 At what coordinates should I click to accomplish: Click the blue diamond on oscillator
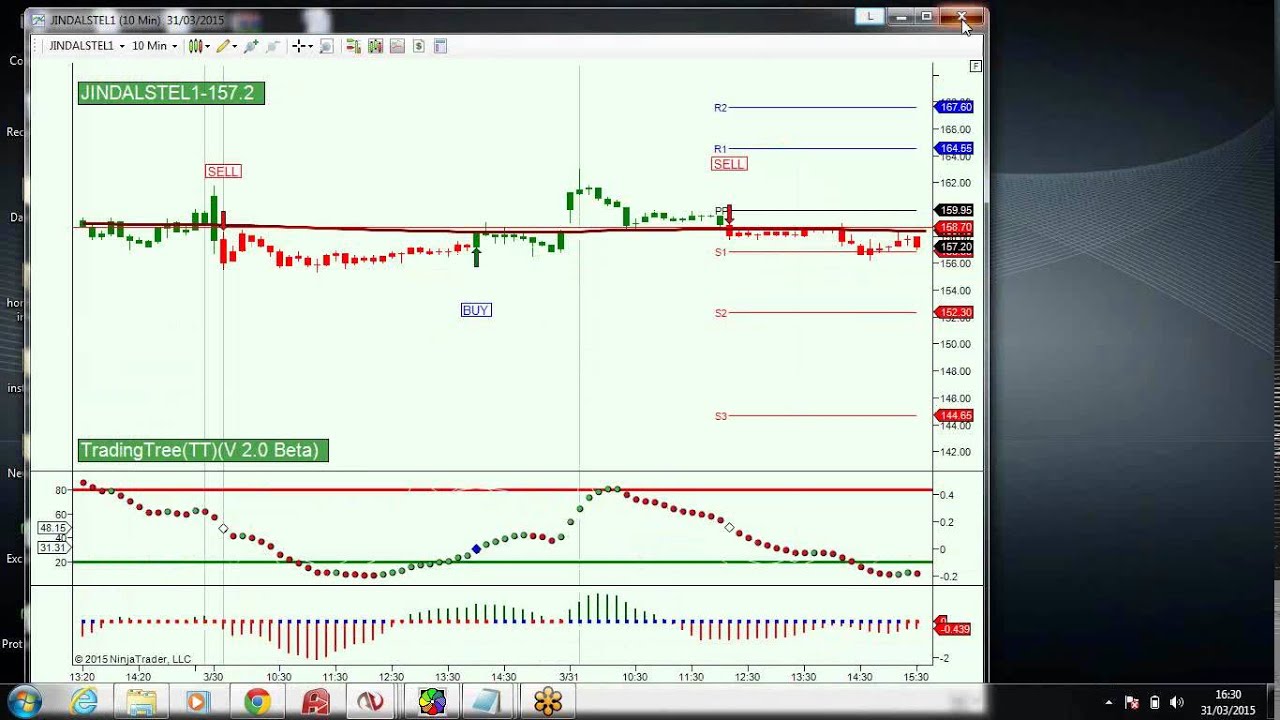click(x=476, y=549)
